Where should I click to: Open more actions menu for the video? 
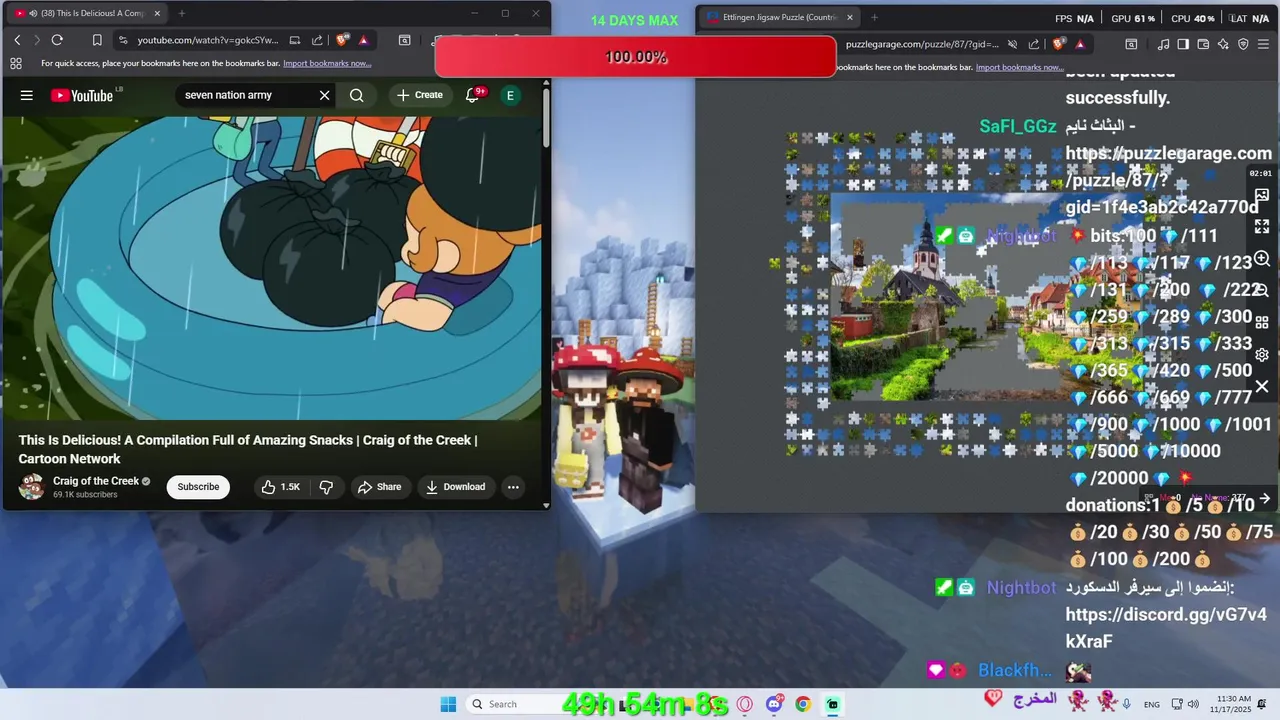[513, 487]
